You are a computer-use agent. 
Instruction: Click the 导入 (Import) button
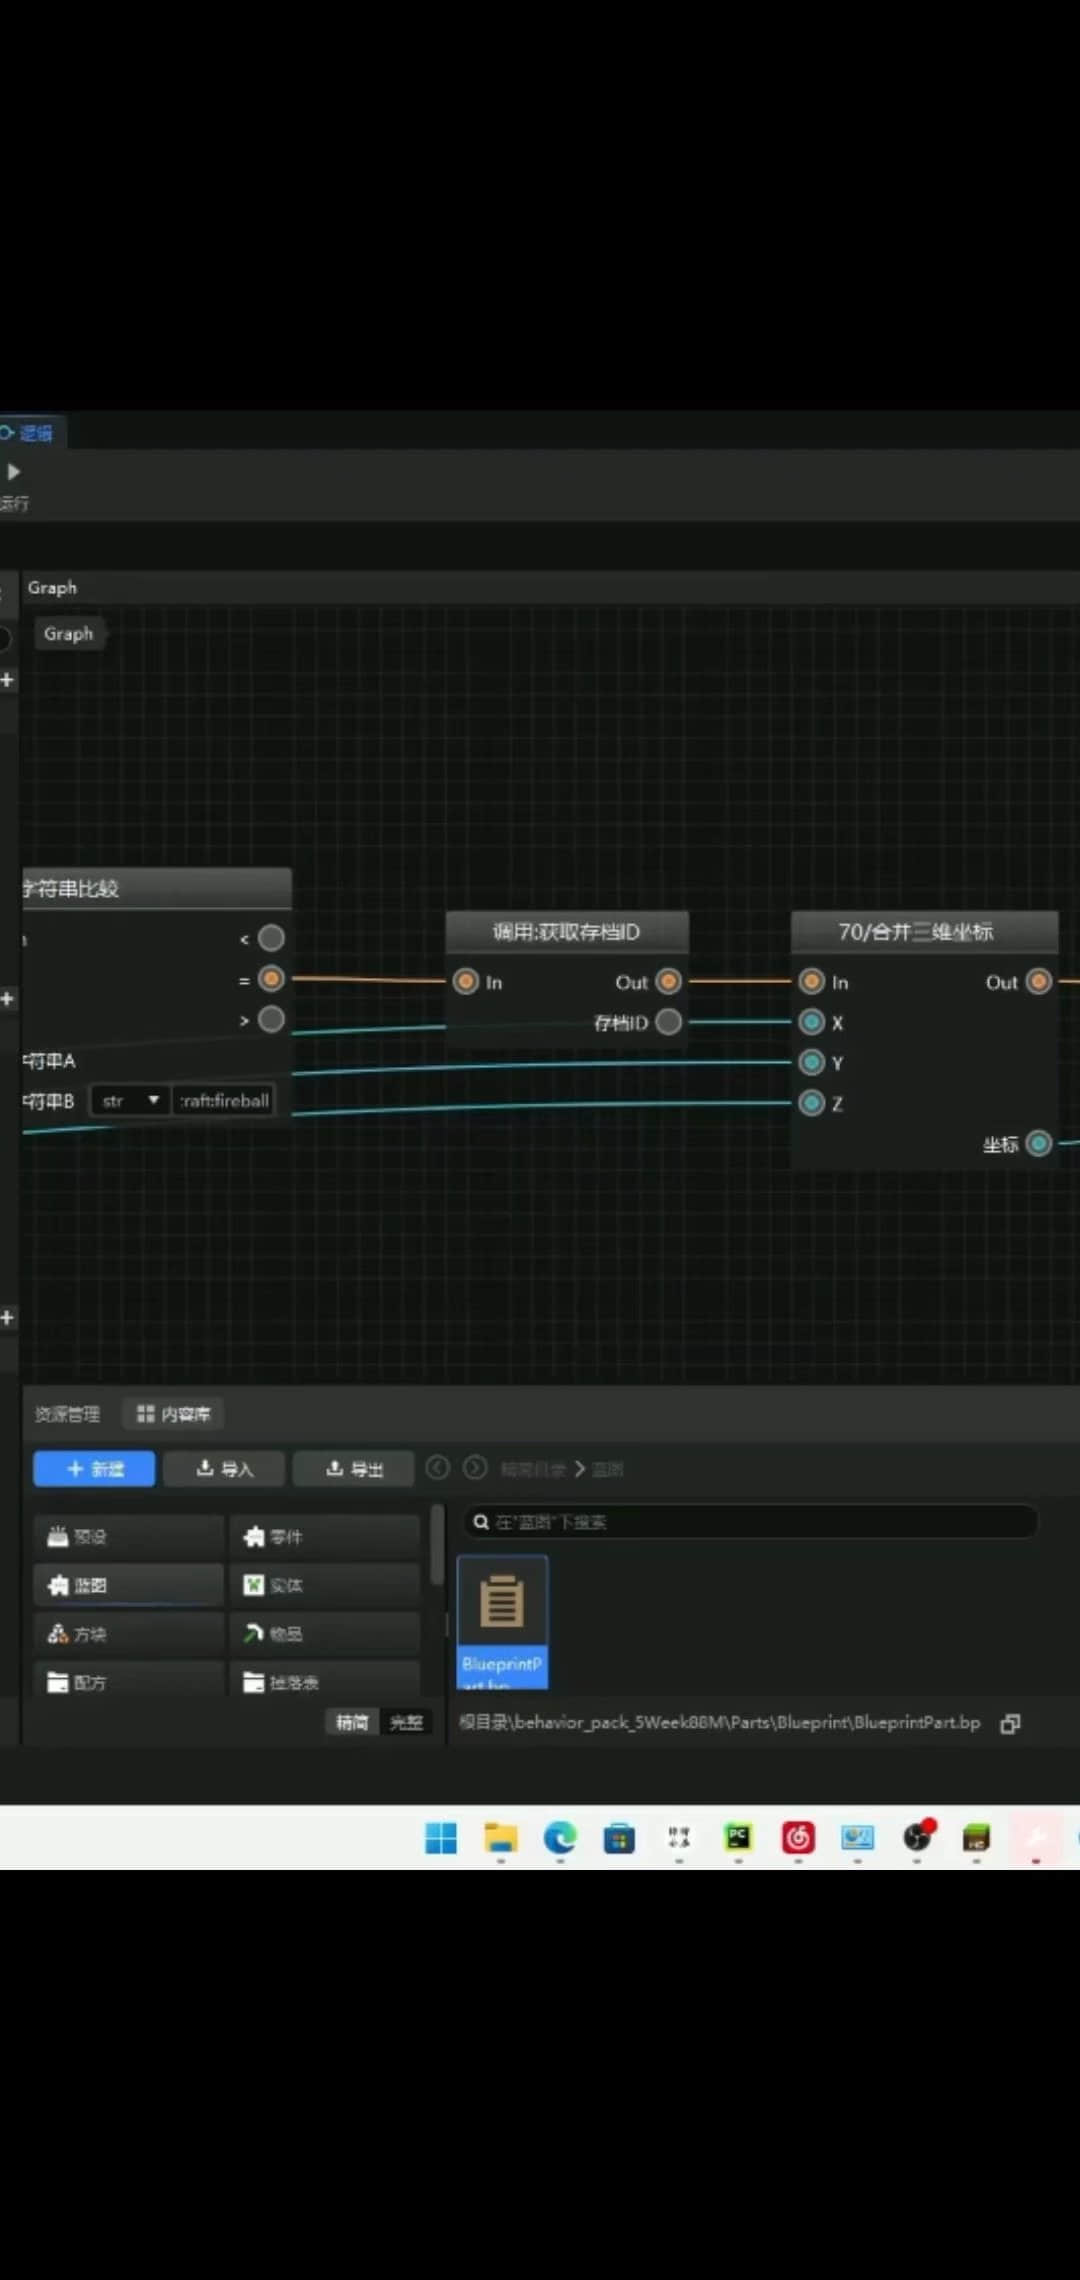[225, 1469]
